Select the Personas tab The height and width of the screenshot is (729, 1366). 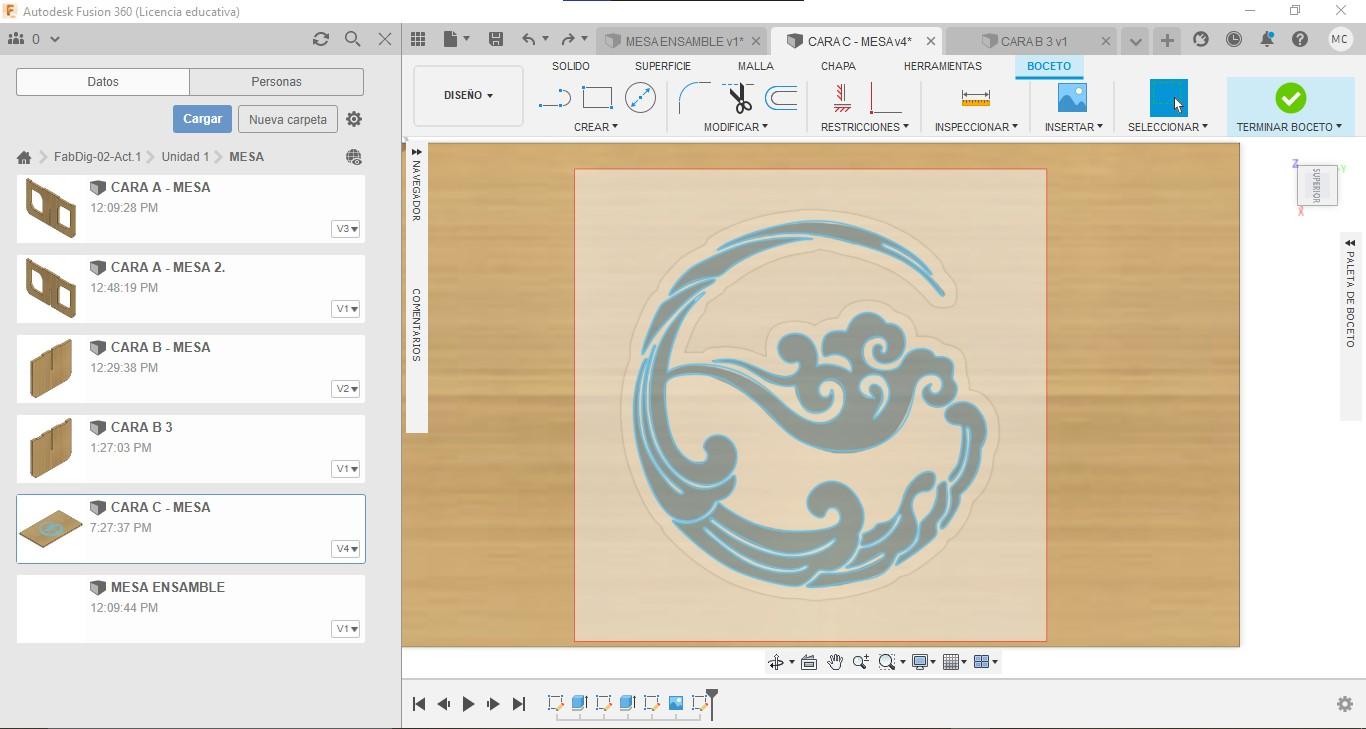(276, 82)
